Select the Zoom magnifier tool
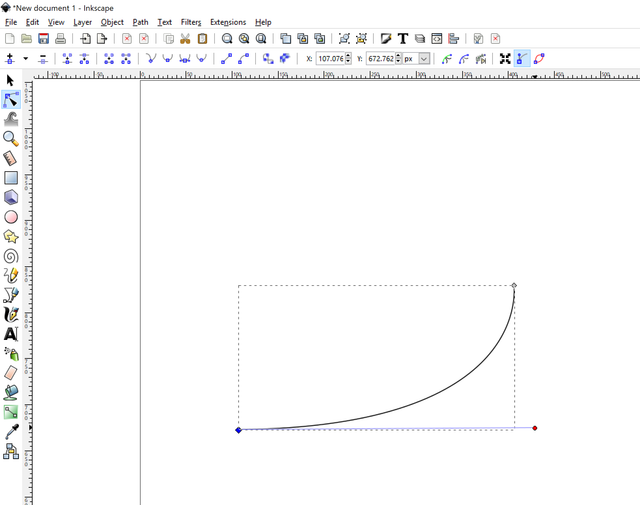This screenshot has height=505, width=640. tap(11, 138)
